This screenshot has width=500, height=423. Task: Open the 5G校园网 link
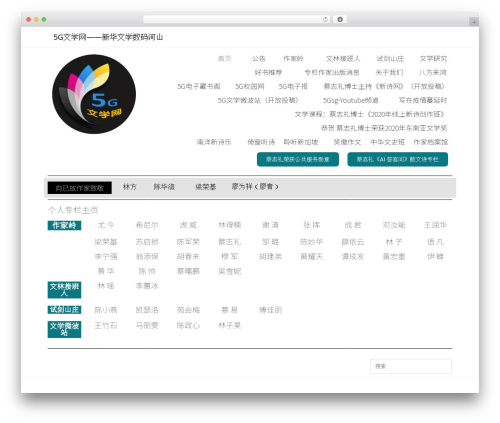point(250,86)
